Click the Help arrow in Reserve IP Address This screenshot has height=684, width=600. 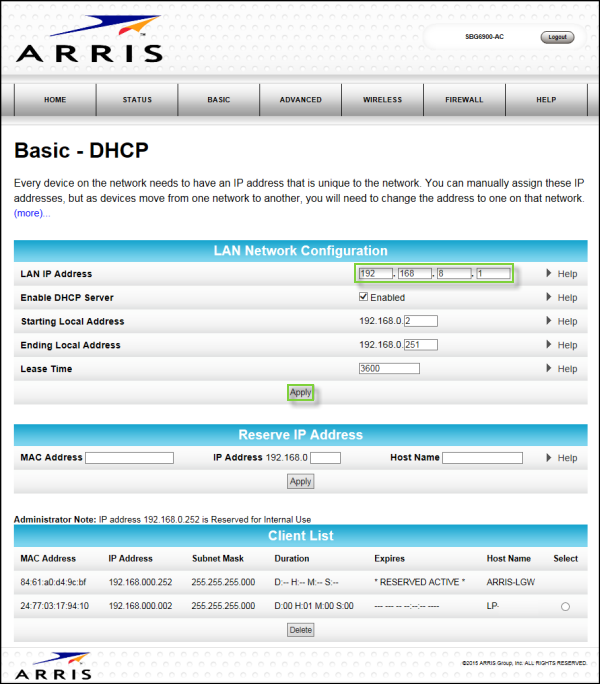pyautogui.click(x=549, y=458)
